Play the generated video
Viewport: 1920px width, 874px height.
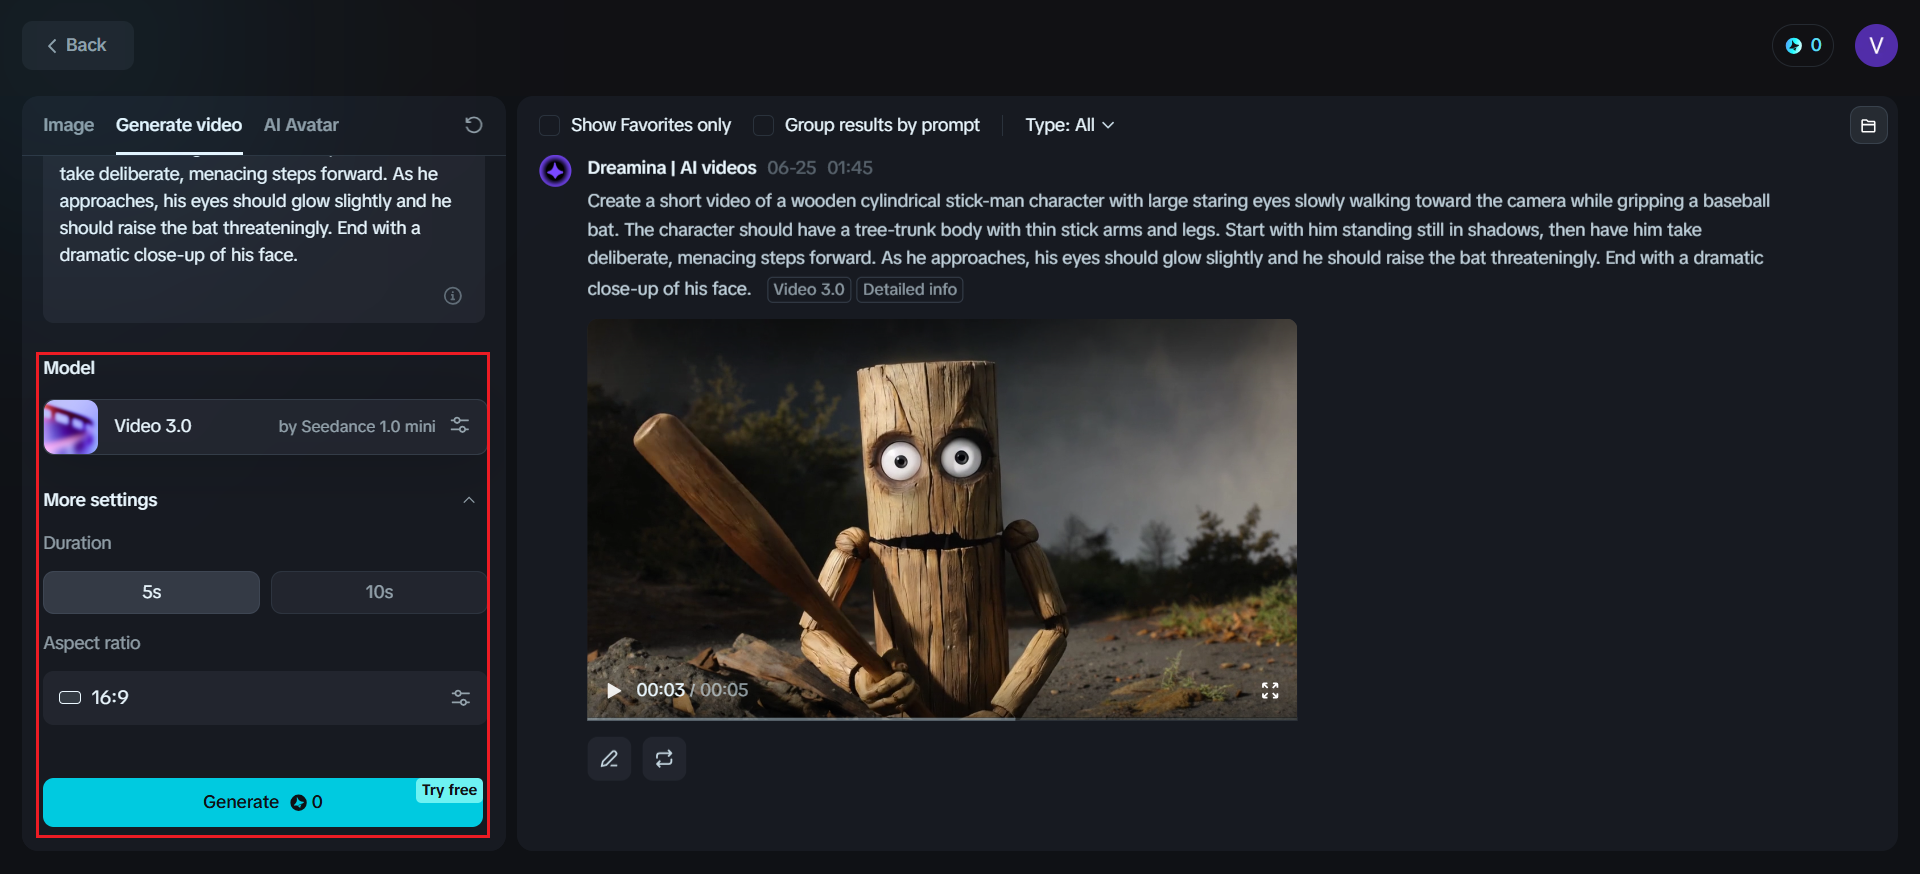click(614, 691)
